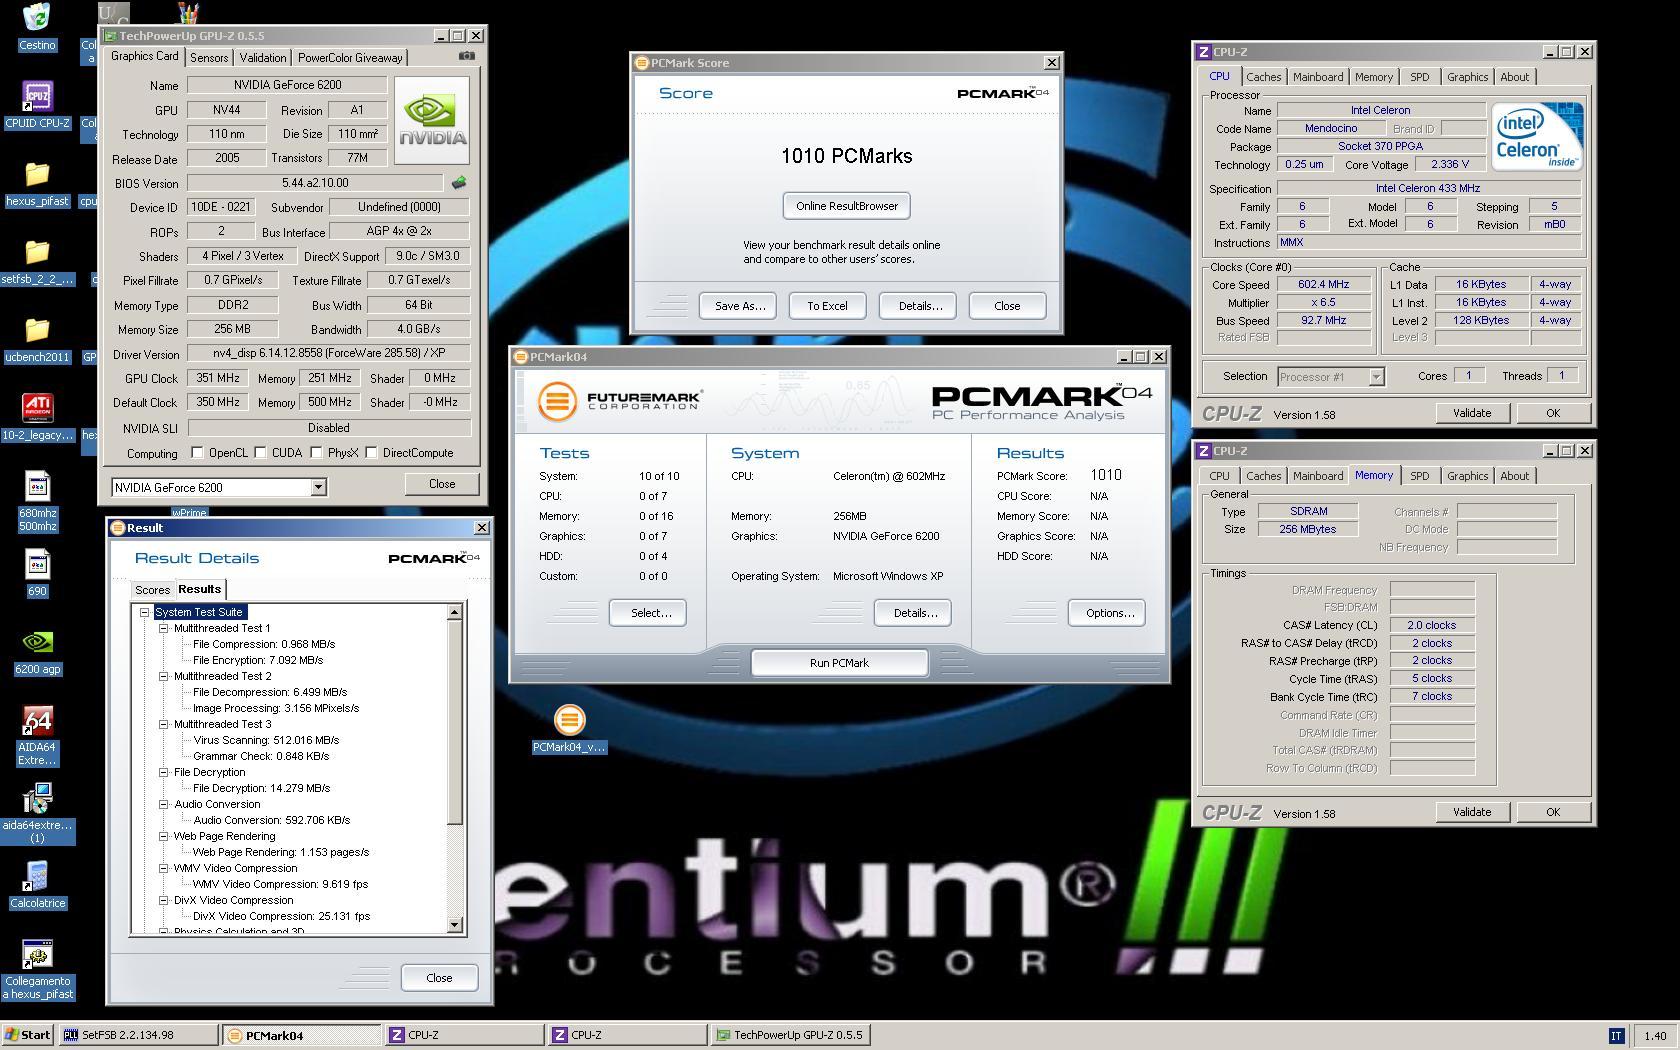Screen dimensions: 1680x1050
Task: Click the NVIDIA logo in GPU-Z
Action: coord(432,120)
